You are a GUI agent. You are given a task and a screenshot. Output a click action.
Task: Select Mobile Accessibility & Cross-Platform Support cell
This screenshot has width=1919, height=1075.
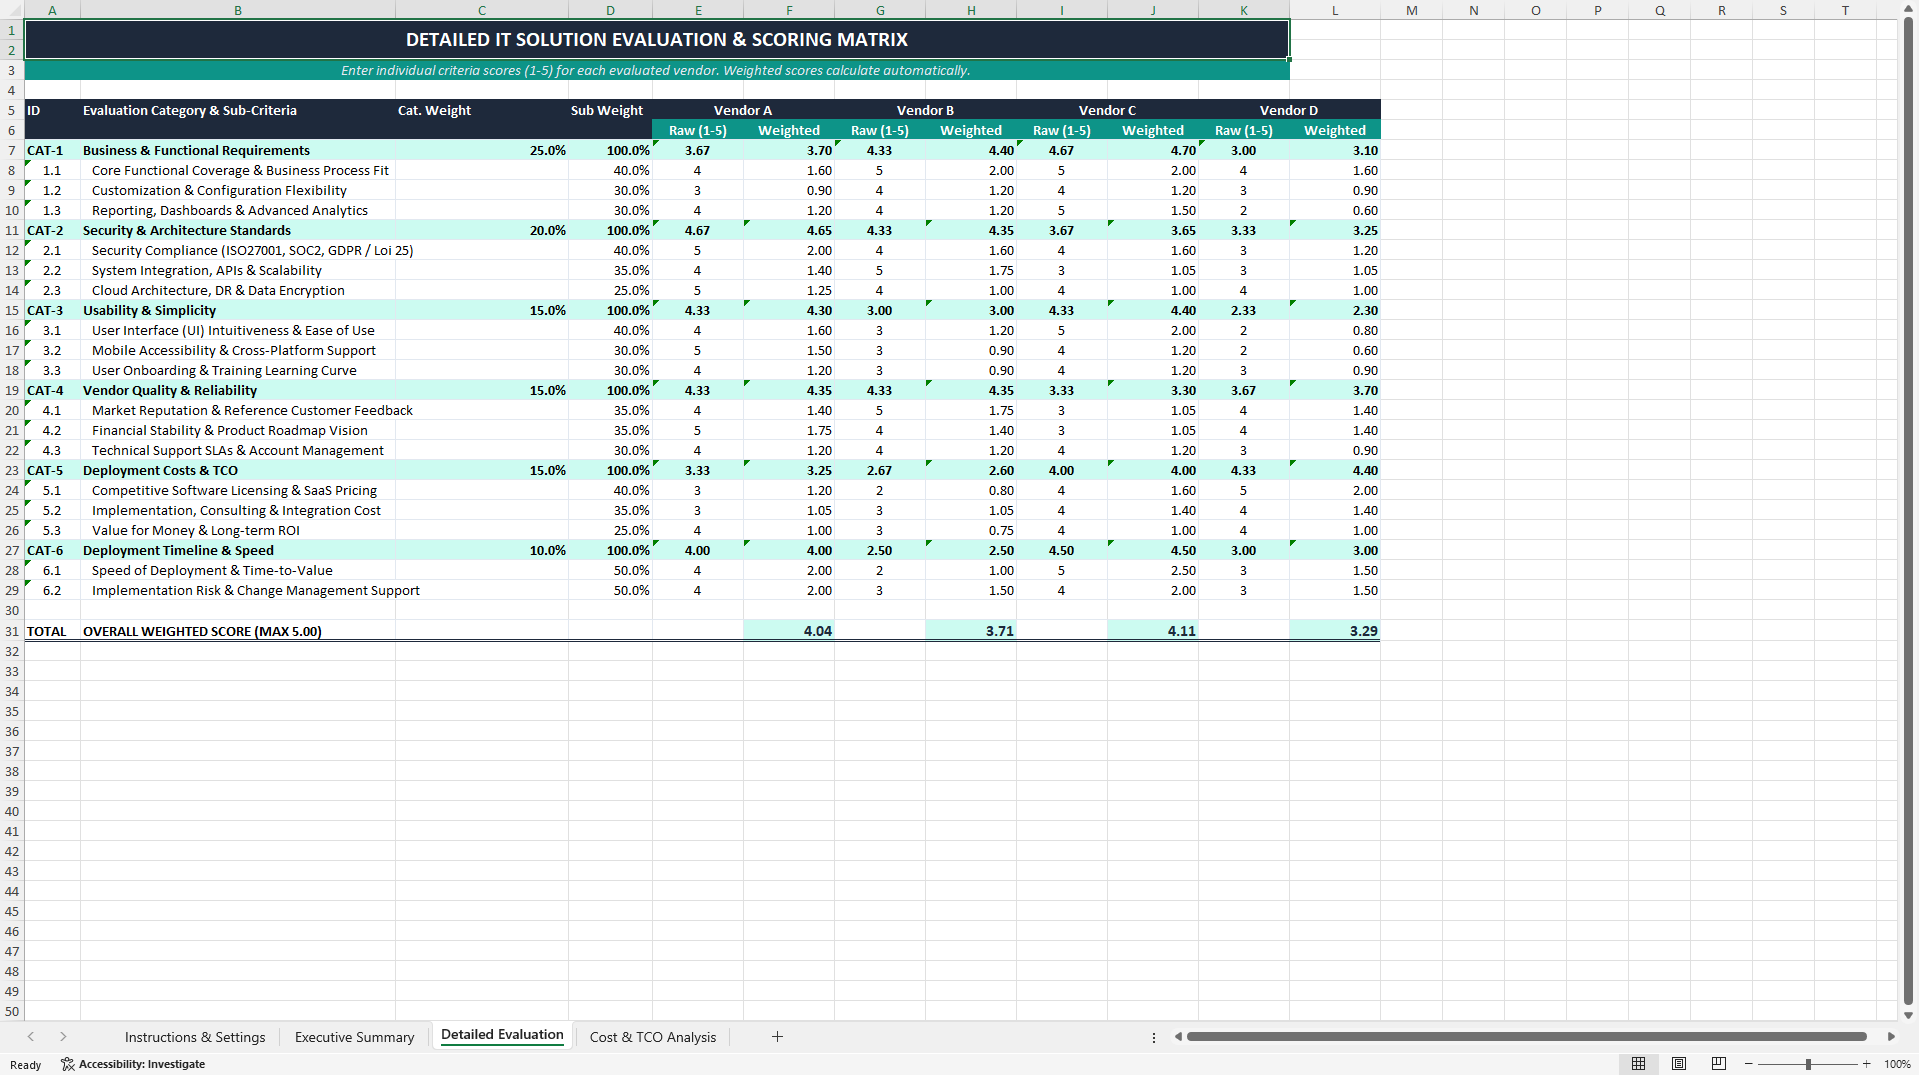tap(238, 350)
